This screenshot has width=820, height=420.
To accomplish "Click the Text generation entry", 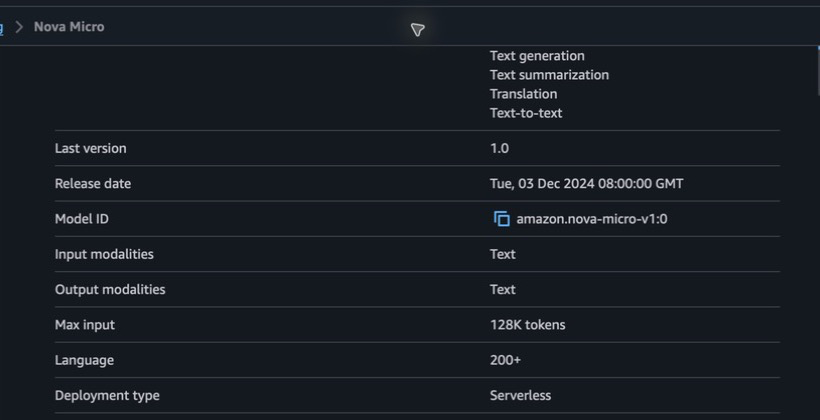I will (x=537, y=55).
